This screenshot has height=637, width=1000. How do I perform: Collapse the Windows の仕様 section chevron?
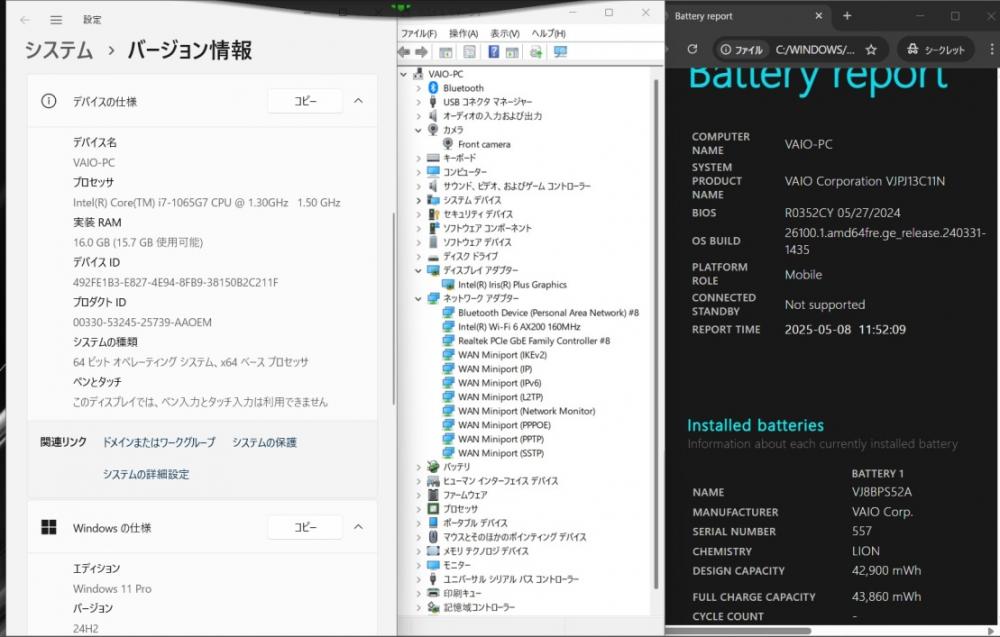(358, 527)
